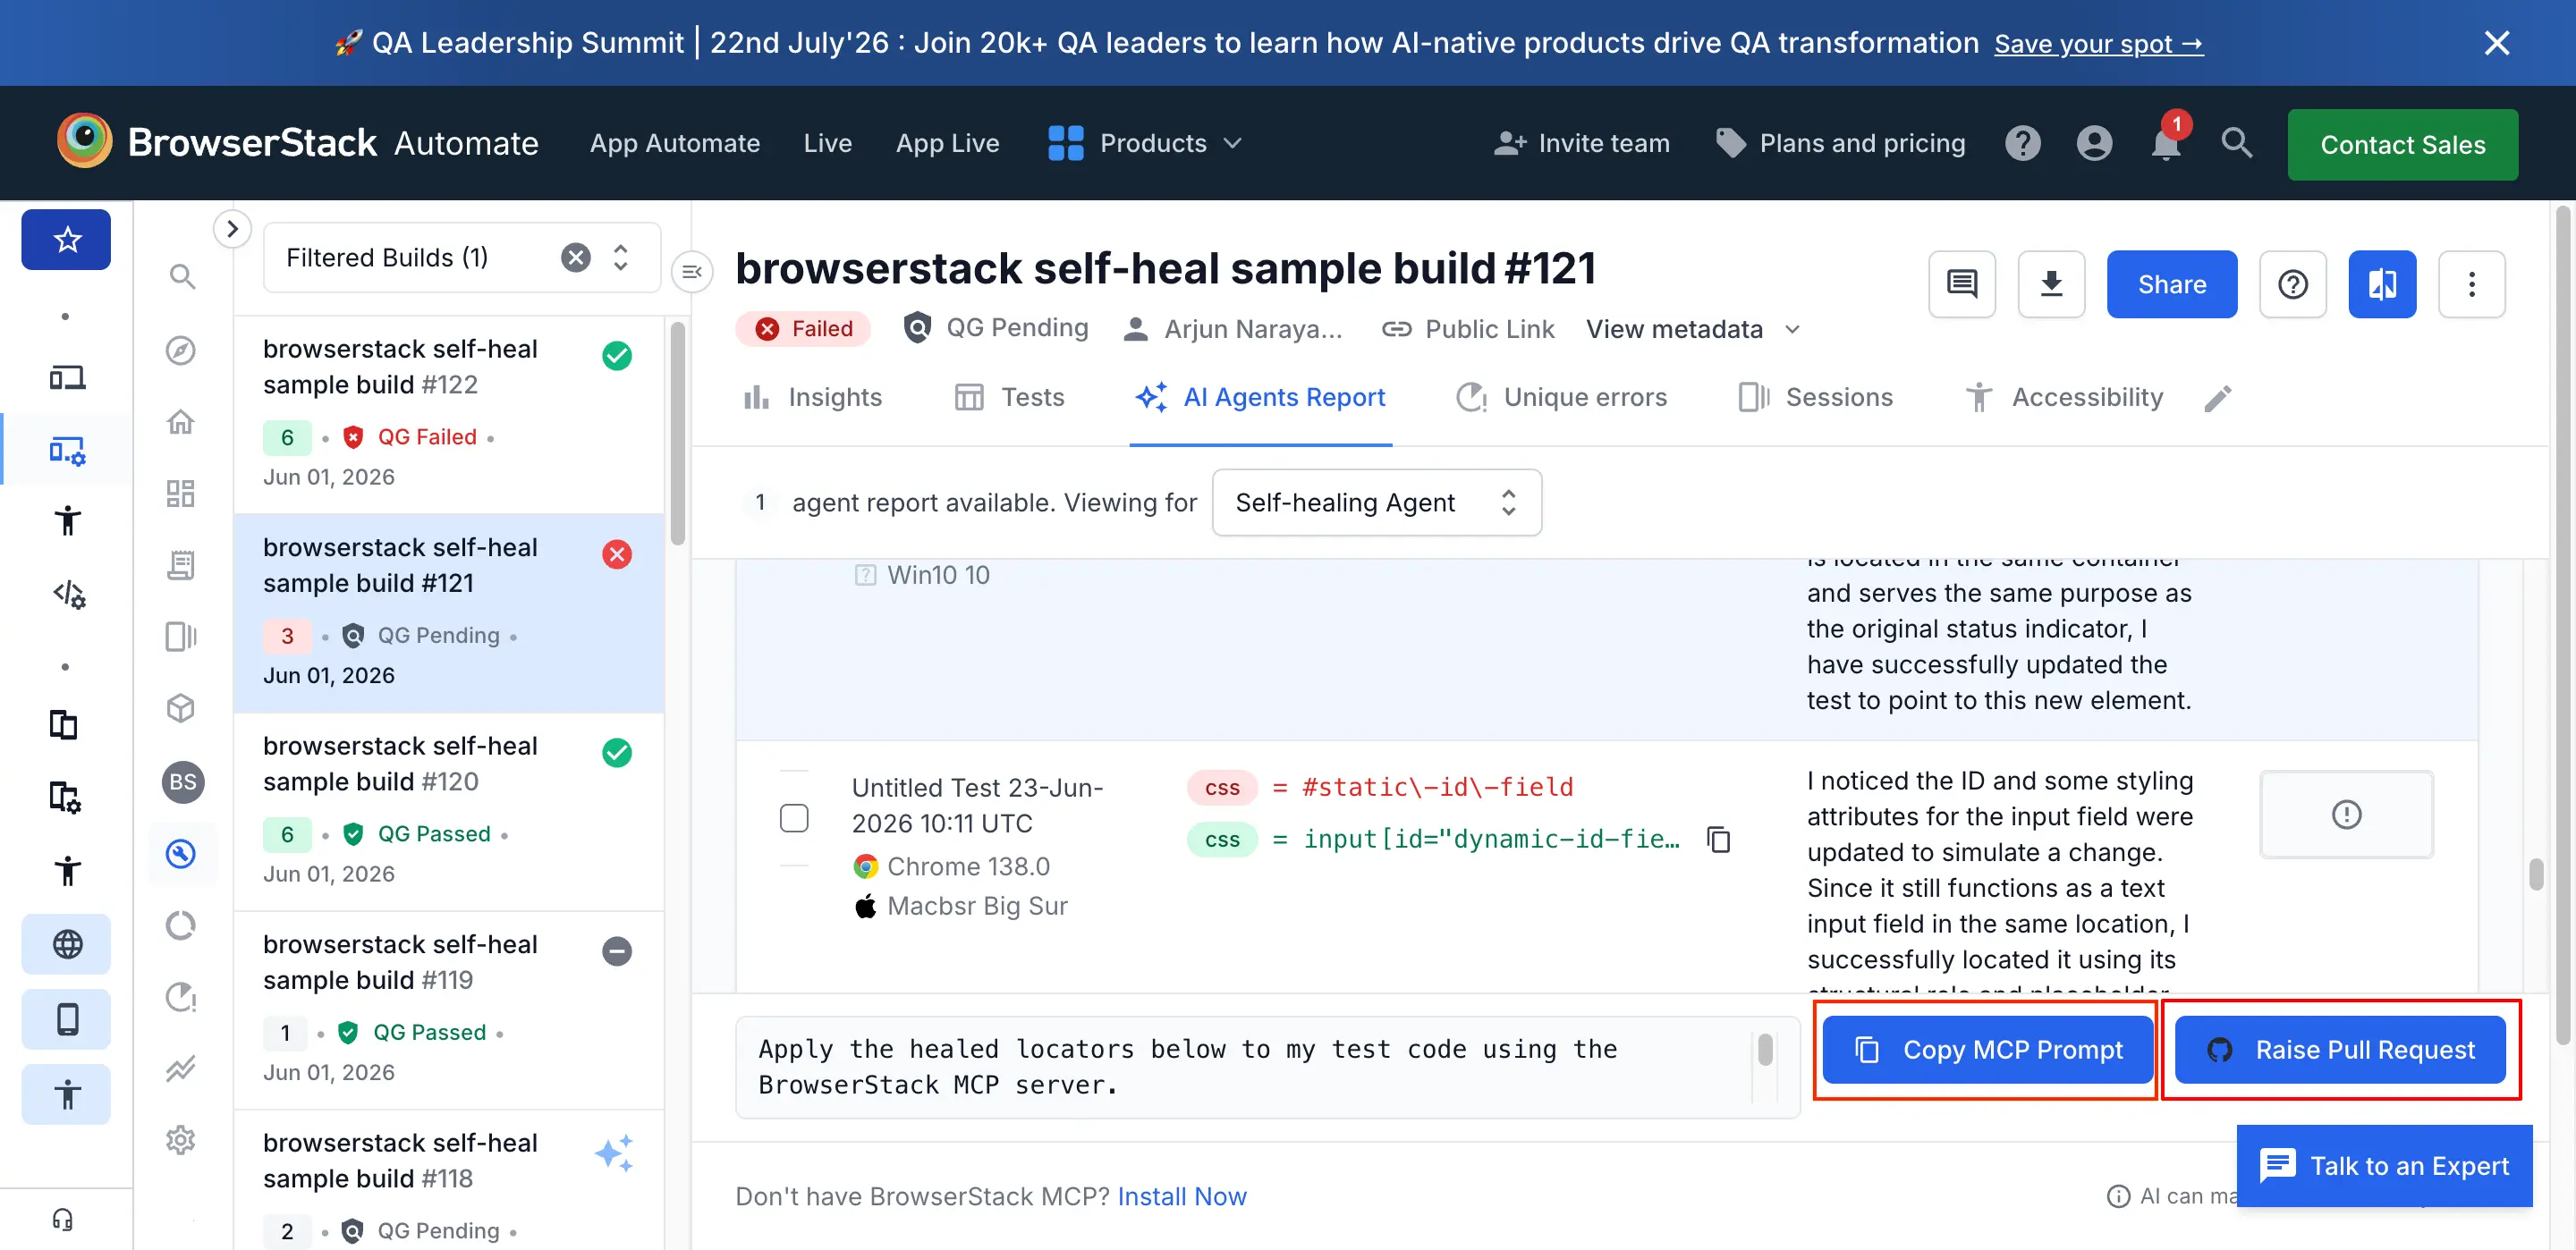The image size is (2576, 1250).
Task: Check the Untitled Test 23-Jun checkbox
Action: (794, 819)
